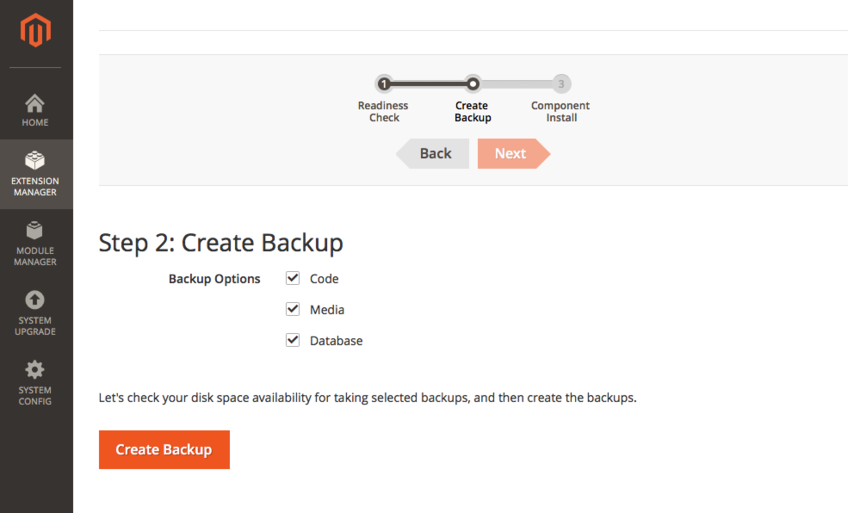Uncheck the Code backup checkbox
Image resolution: width=860 pixels, height=513 pixels.
293,279
